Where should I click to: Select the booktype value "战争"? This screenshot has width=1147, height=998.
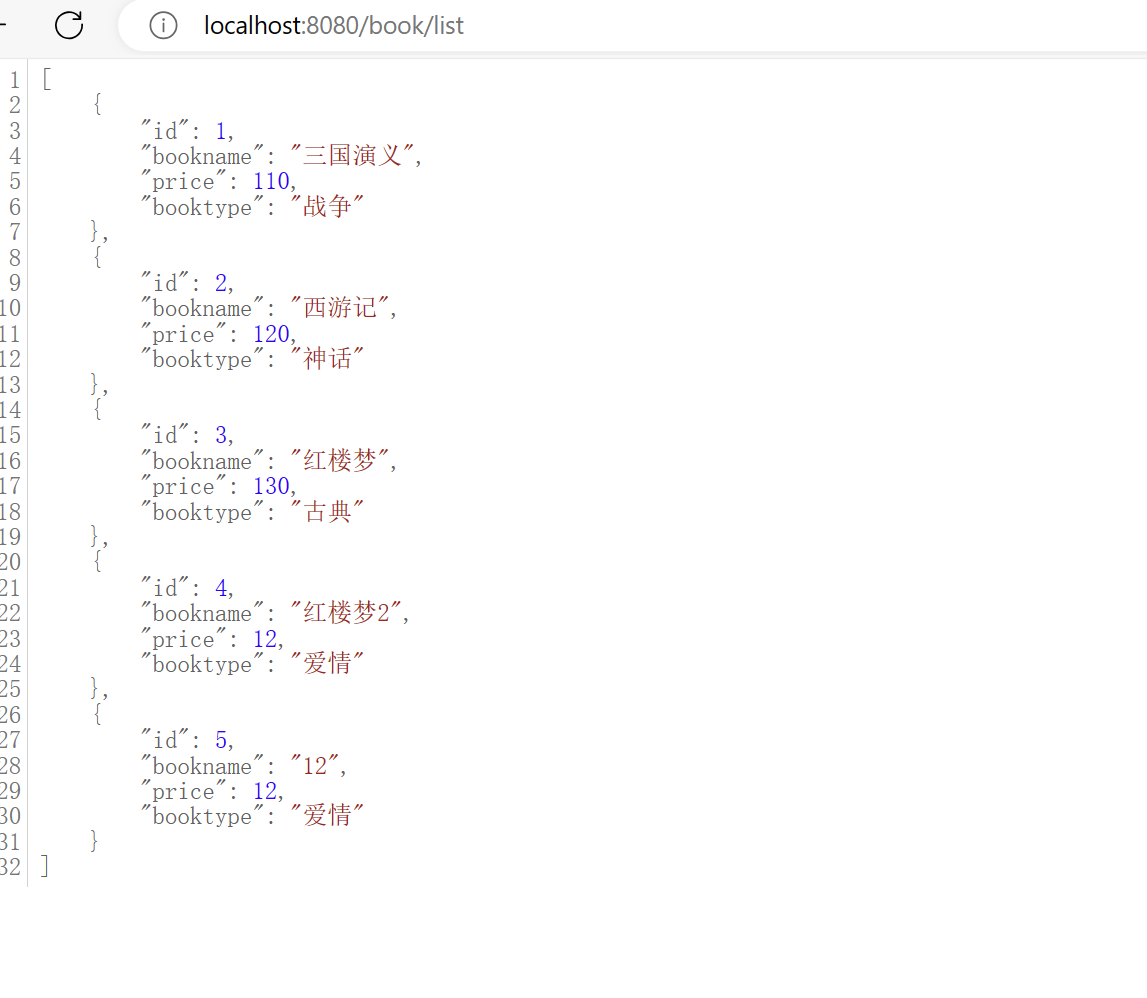[327, 206]
